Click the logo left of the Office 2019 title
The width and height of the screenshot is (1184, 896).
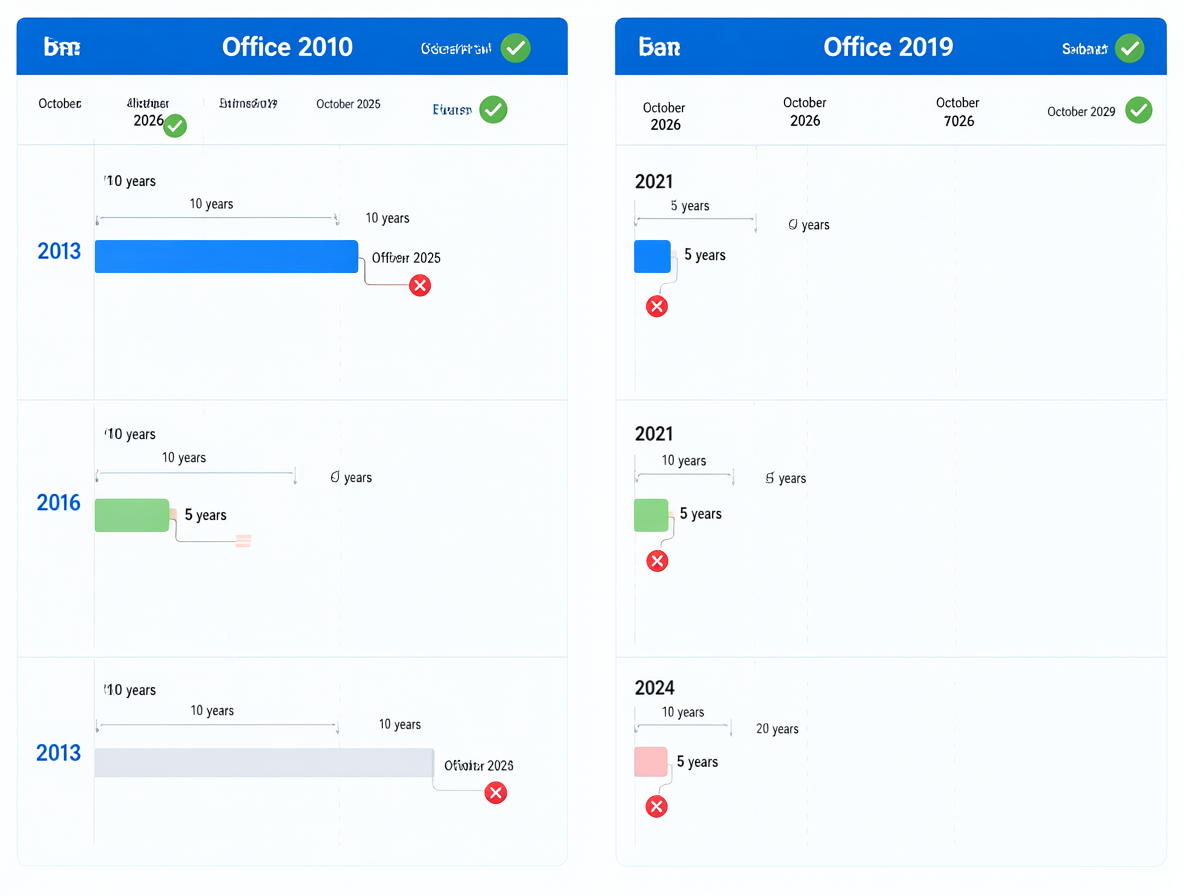(659, 48)
